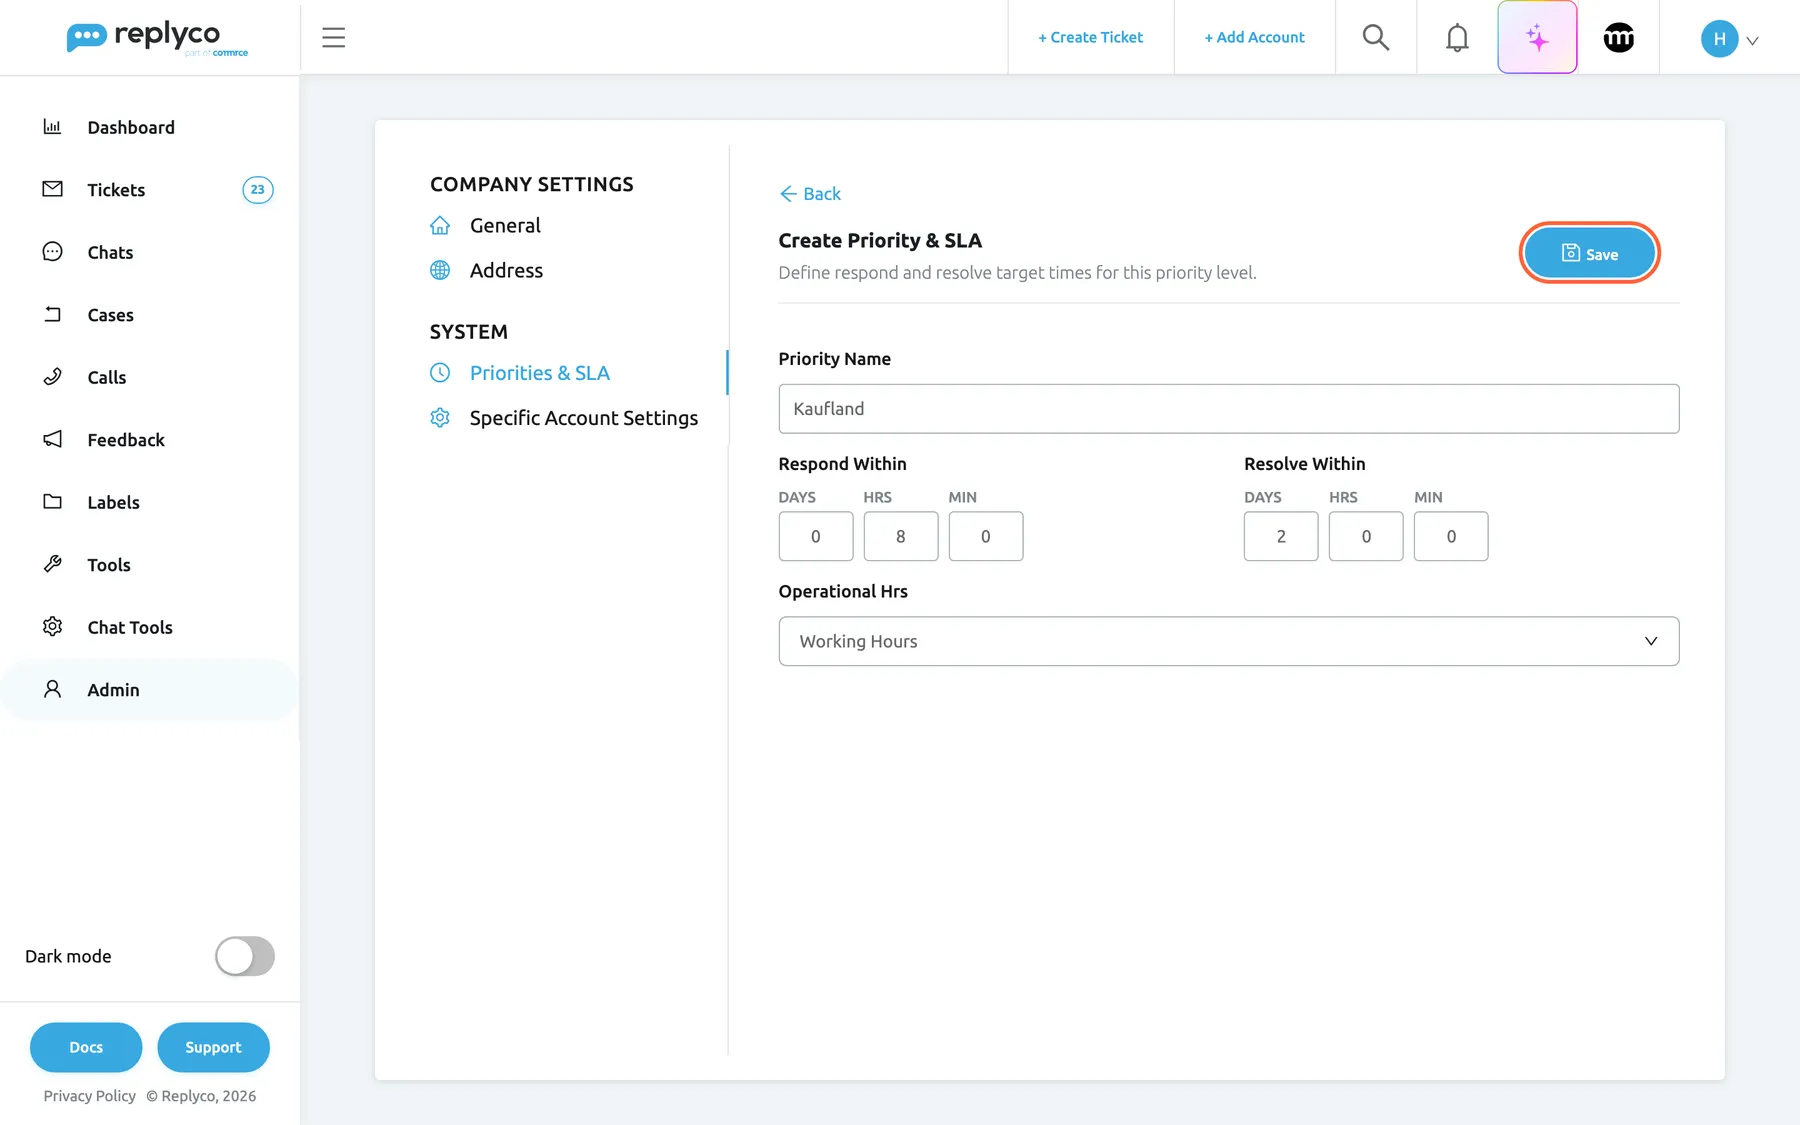Select Priorities & SLA settings
This screenshot has width=1800, height=1125.
point(540,373)
